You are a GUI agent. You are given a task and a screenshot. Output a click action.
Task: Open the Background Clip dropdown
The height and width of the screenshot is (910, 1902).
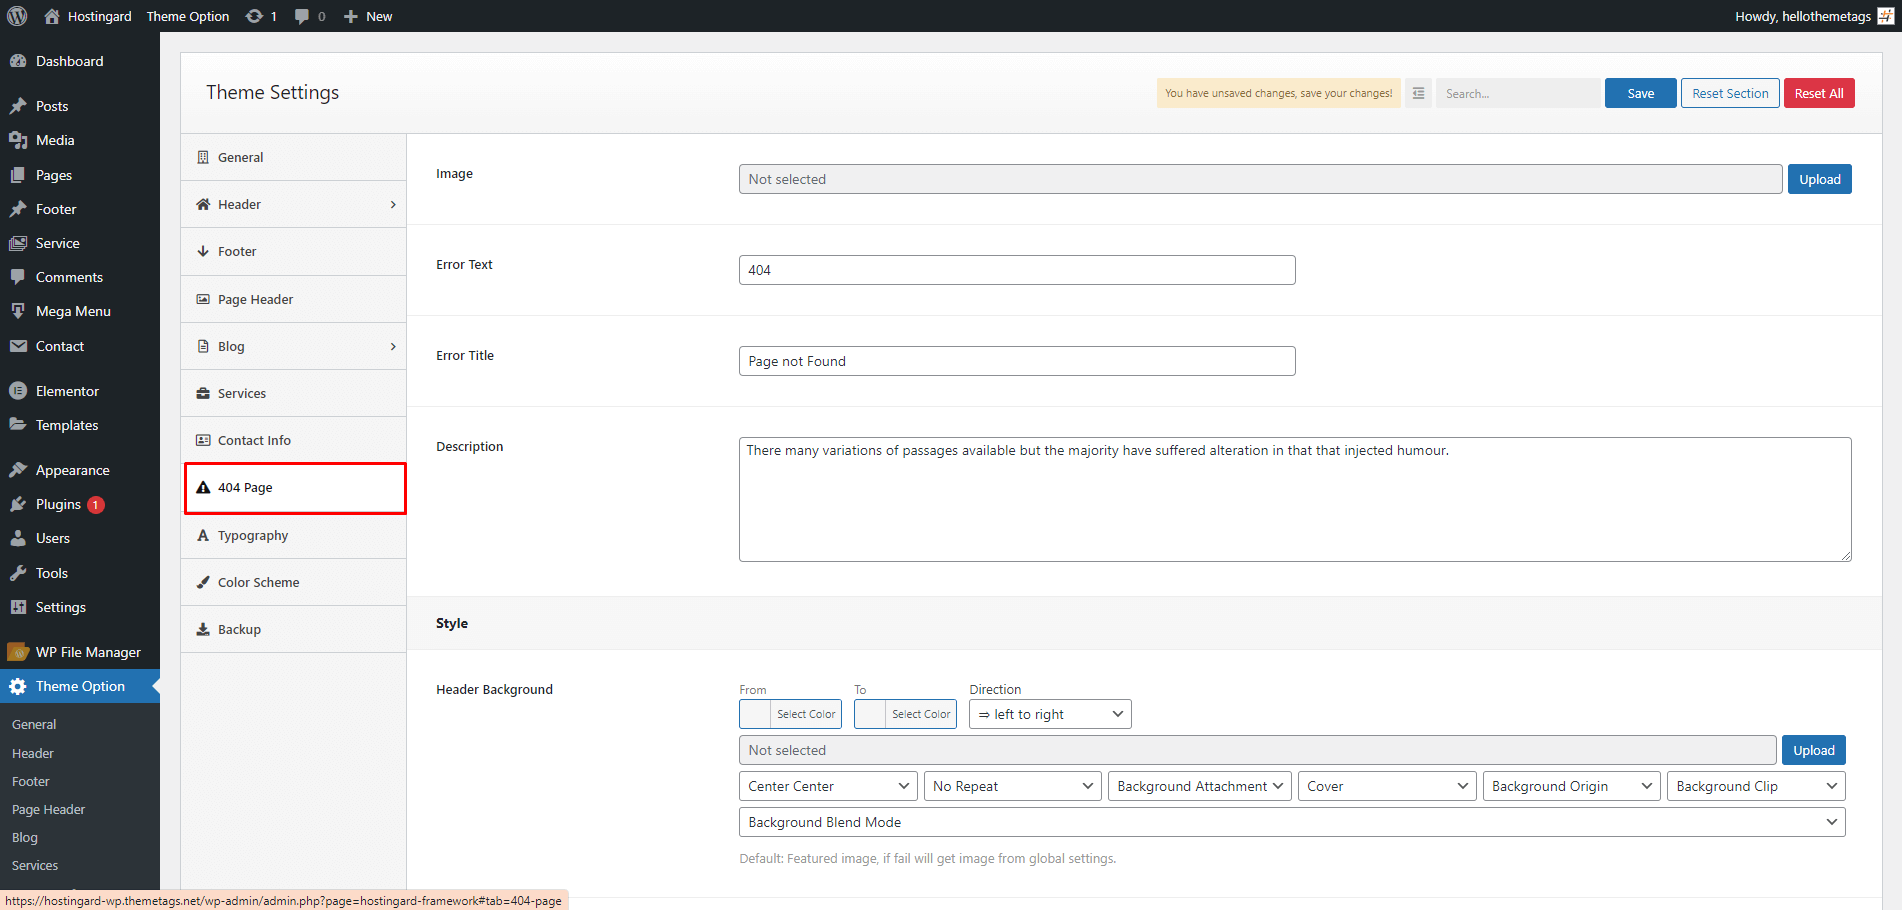coord(1756,786)
